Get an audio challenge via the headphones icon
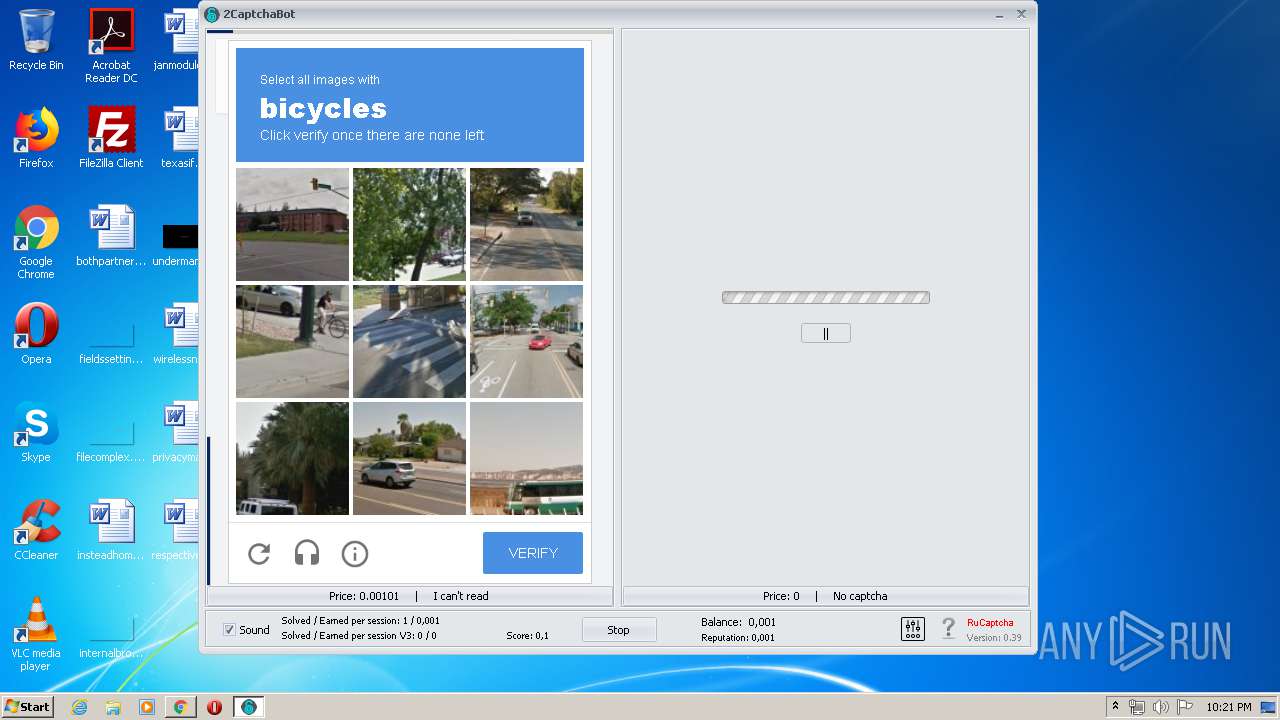This screenshot has height=720, width=1280. pyautogui.click(x=307, y=553)
